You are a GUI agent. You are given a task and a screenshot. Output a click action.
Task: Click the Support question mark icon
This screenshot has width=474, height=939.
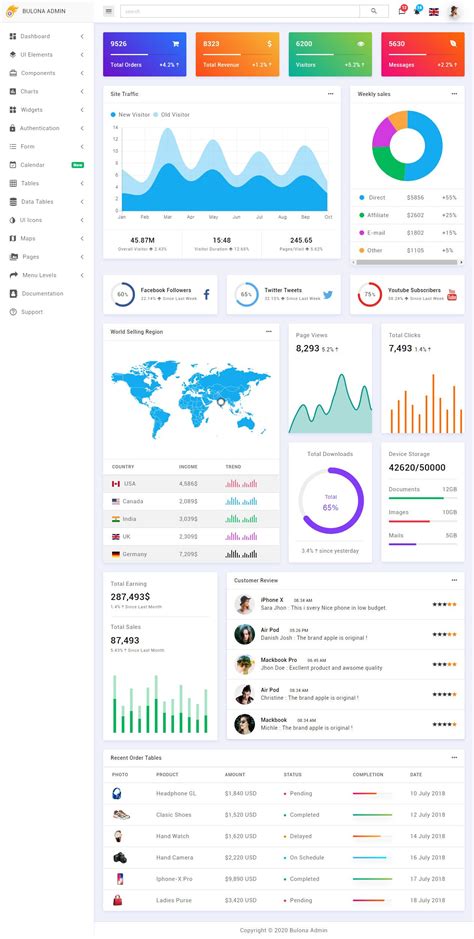(13, 312)
